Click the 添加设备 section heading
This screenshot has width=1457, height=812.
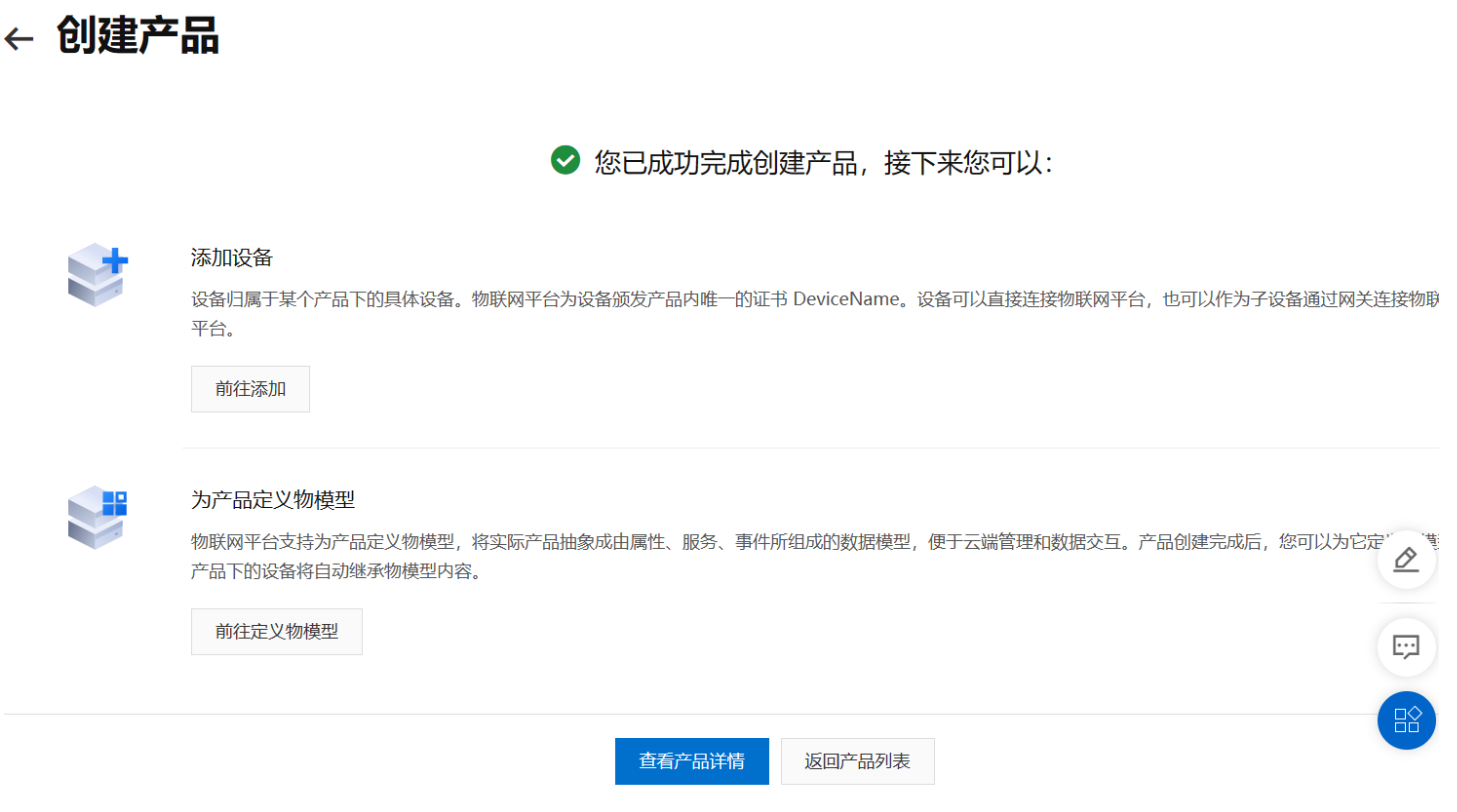click(x=232, y=257)
